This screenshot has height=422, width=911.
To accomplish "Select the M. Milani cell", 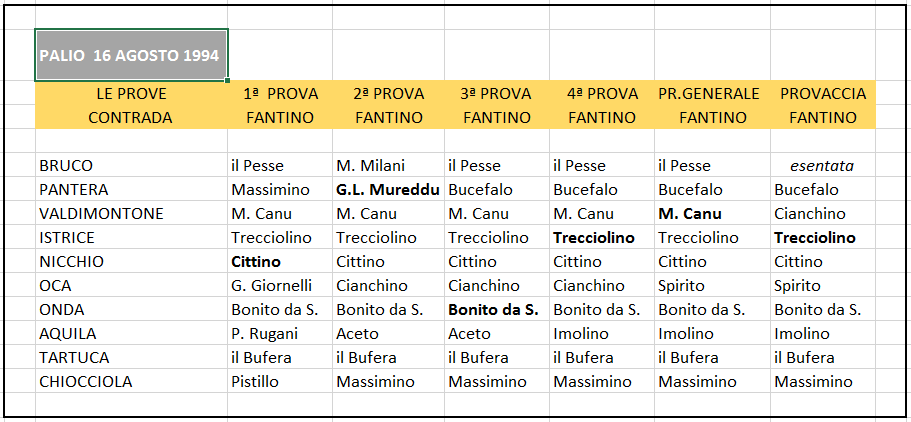I will tap(388, 166).
